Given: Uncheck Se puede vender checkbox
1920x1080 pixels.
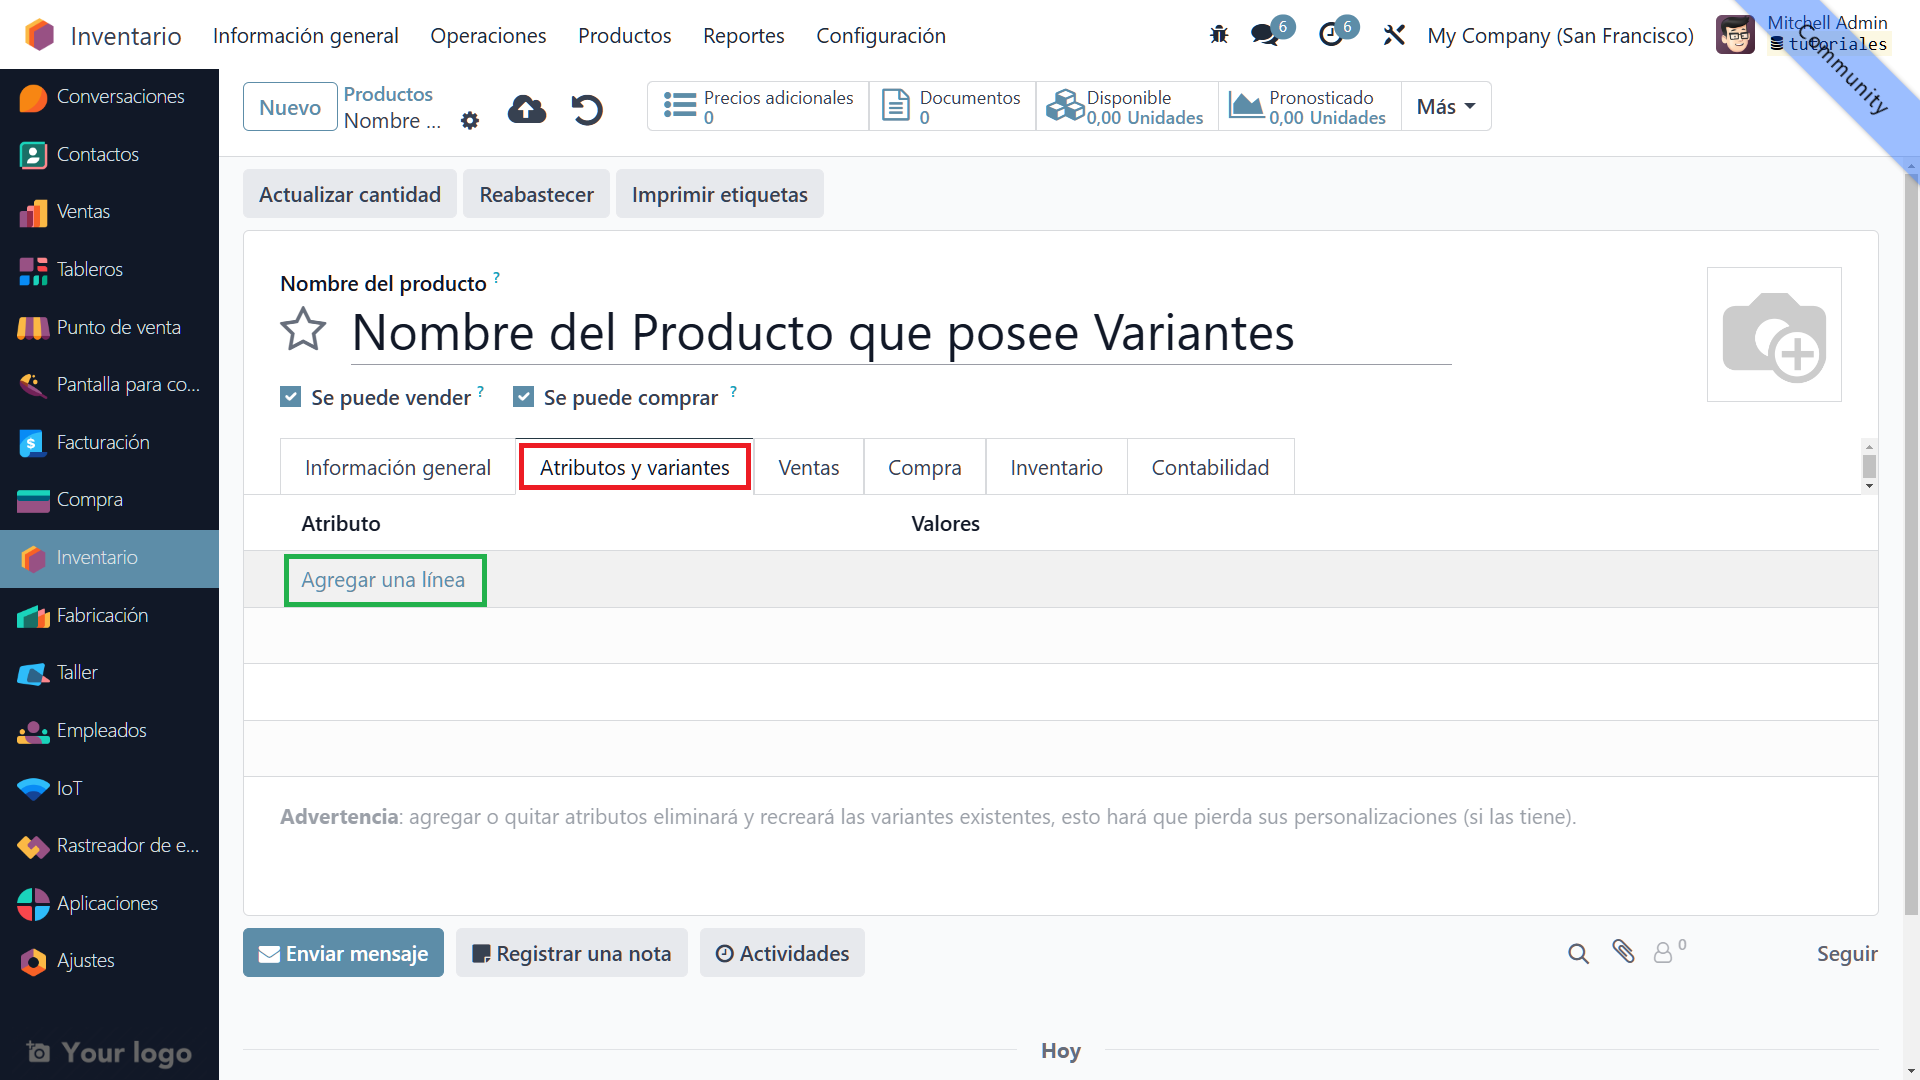Looking at the screenshot, I should tap(291, 397).
